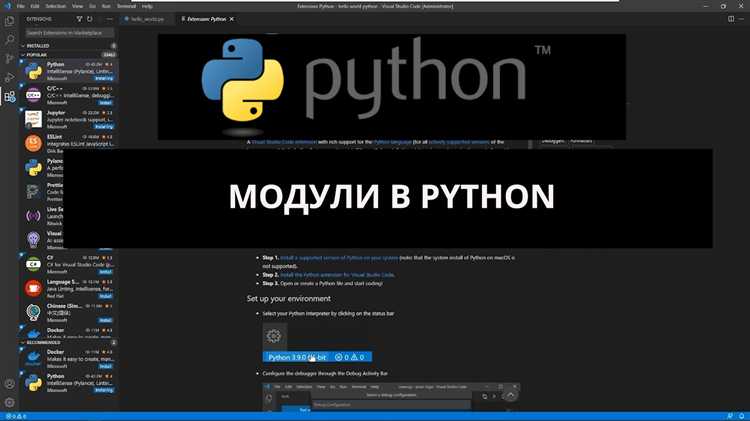Open the Accounts icon at sidebar bottom
This screenshot has width=750, height=421.
[x=10, y=383]
